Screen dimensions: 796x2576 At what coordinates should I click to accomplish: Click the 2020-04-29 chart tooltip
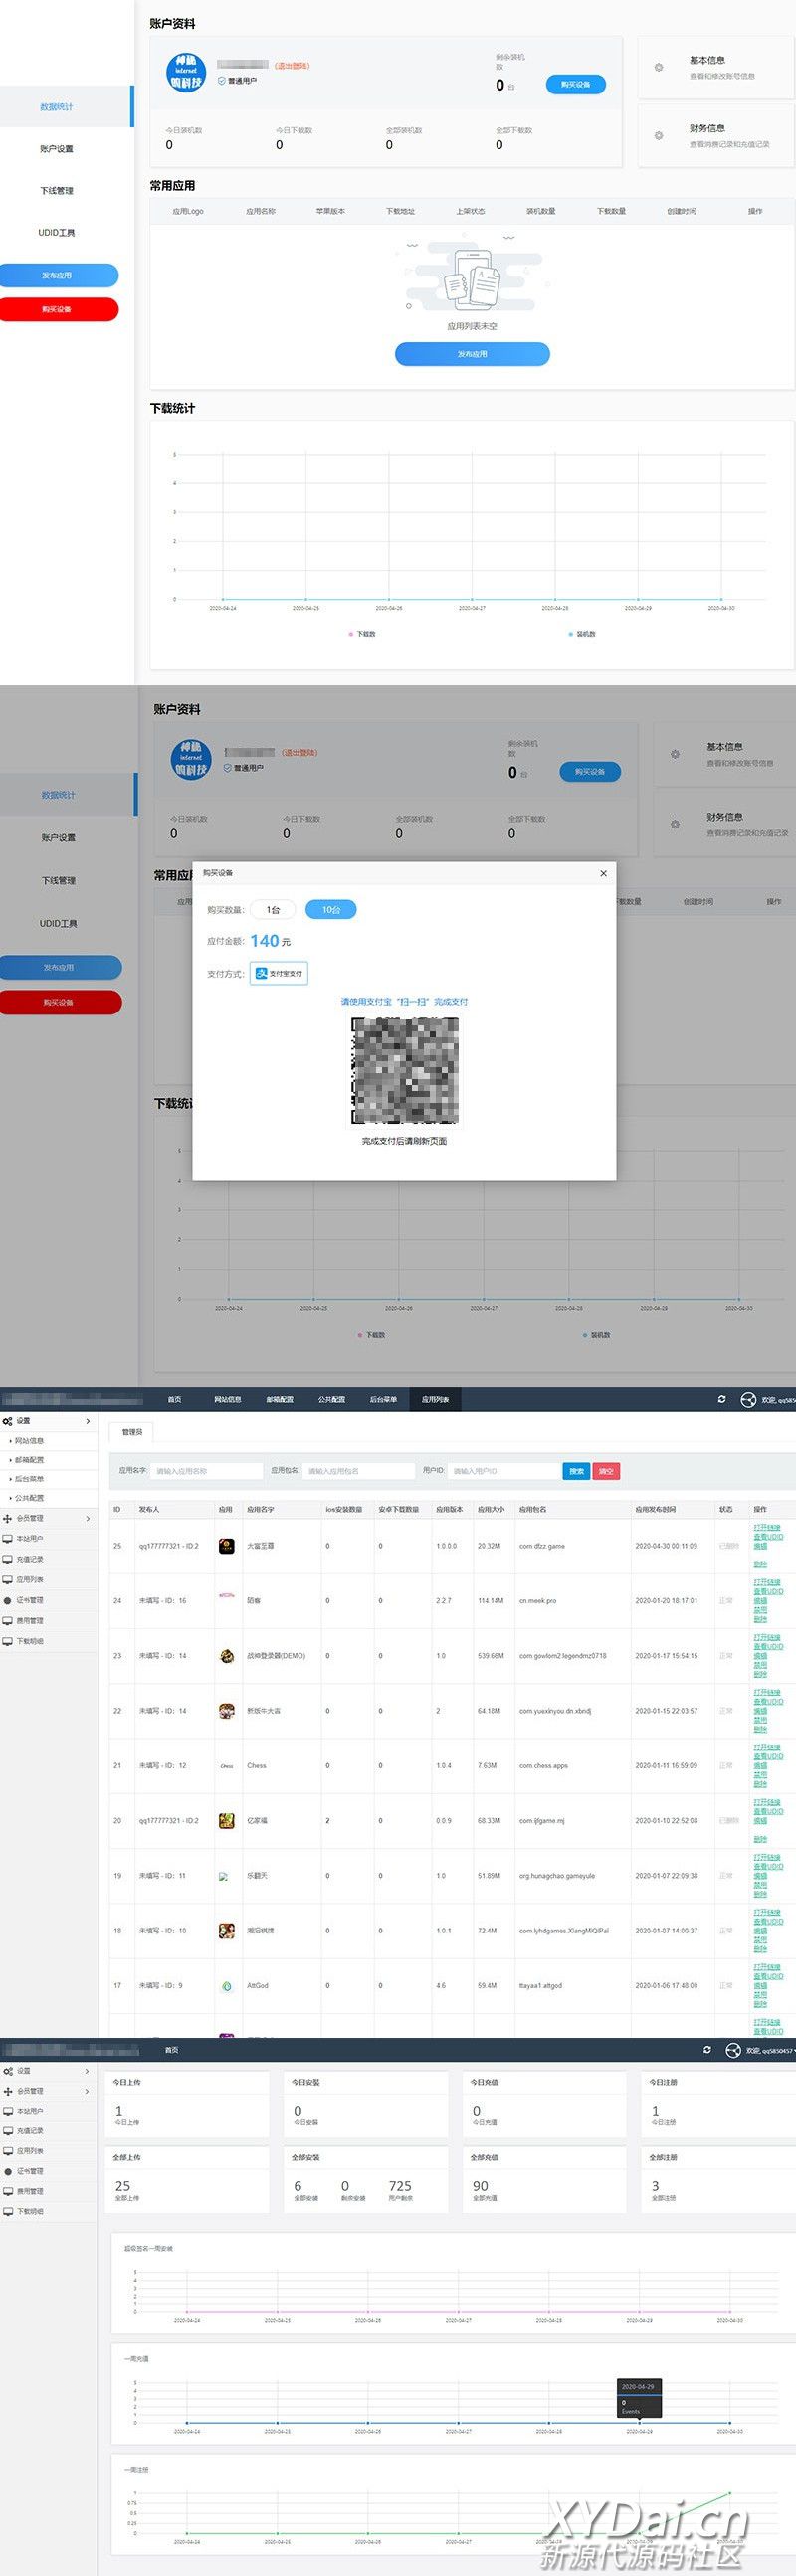[x=639, y=2399]
